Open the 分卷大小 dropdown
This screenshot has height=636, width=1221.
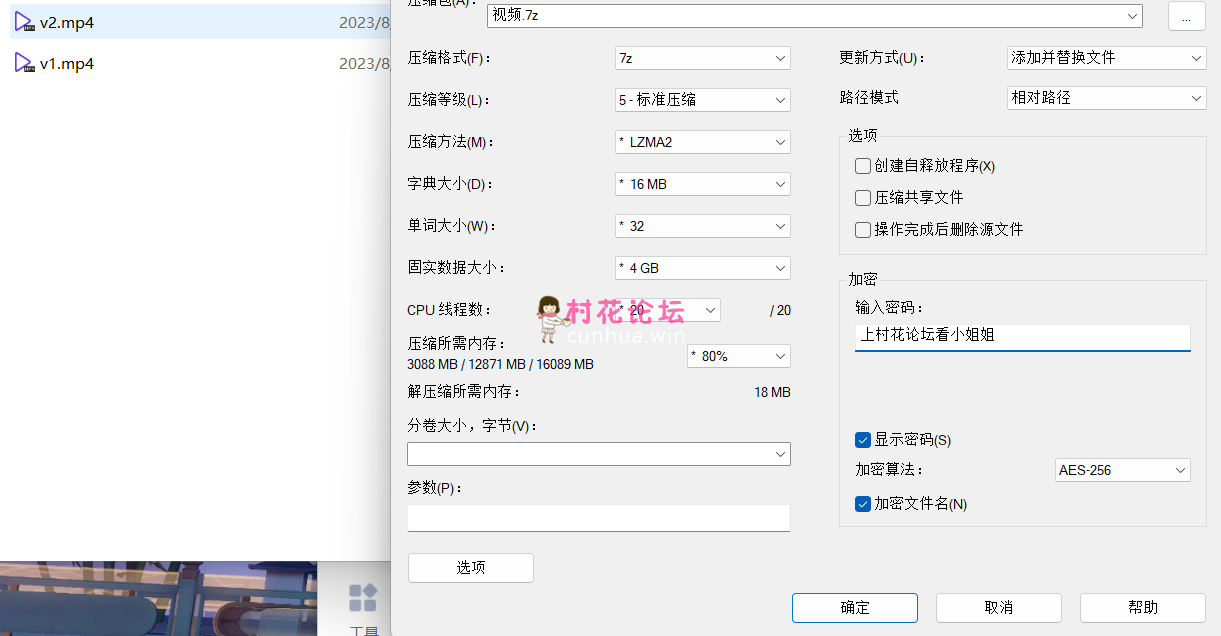point(599,454)
